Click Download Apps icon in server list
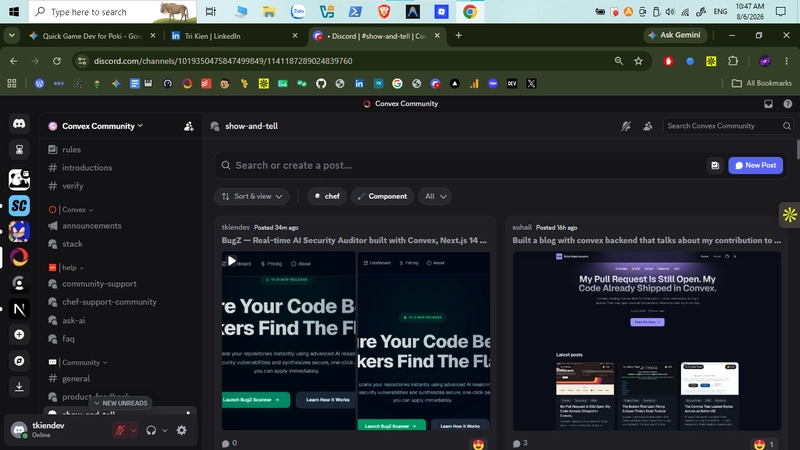Viewport: 800px width, 450px height. click(x=19, y=387)
